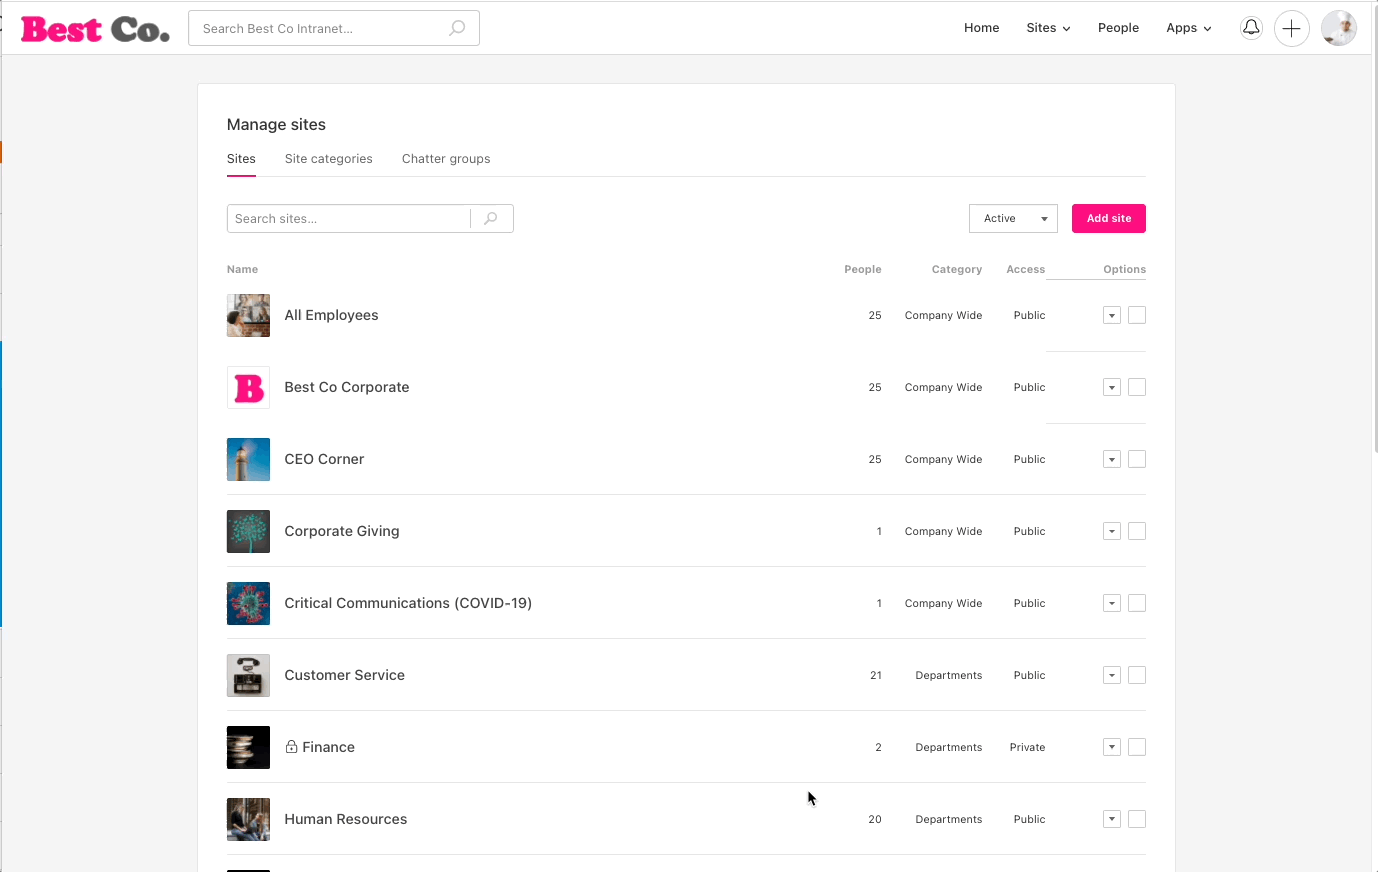Click into the Search sites field
This screenshot has width=1378, height=872.
coord(348,219)
